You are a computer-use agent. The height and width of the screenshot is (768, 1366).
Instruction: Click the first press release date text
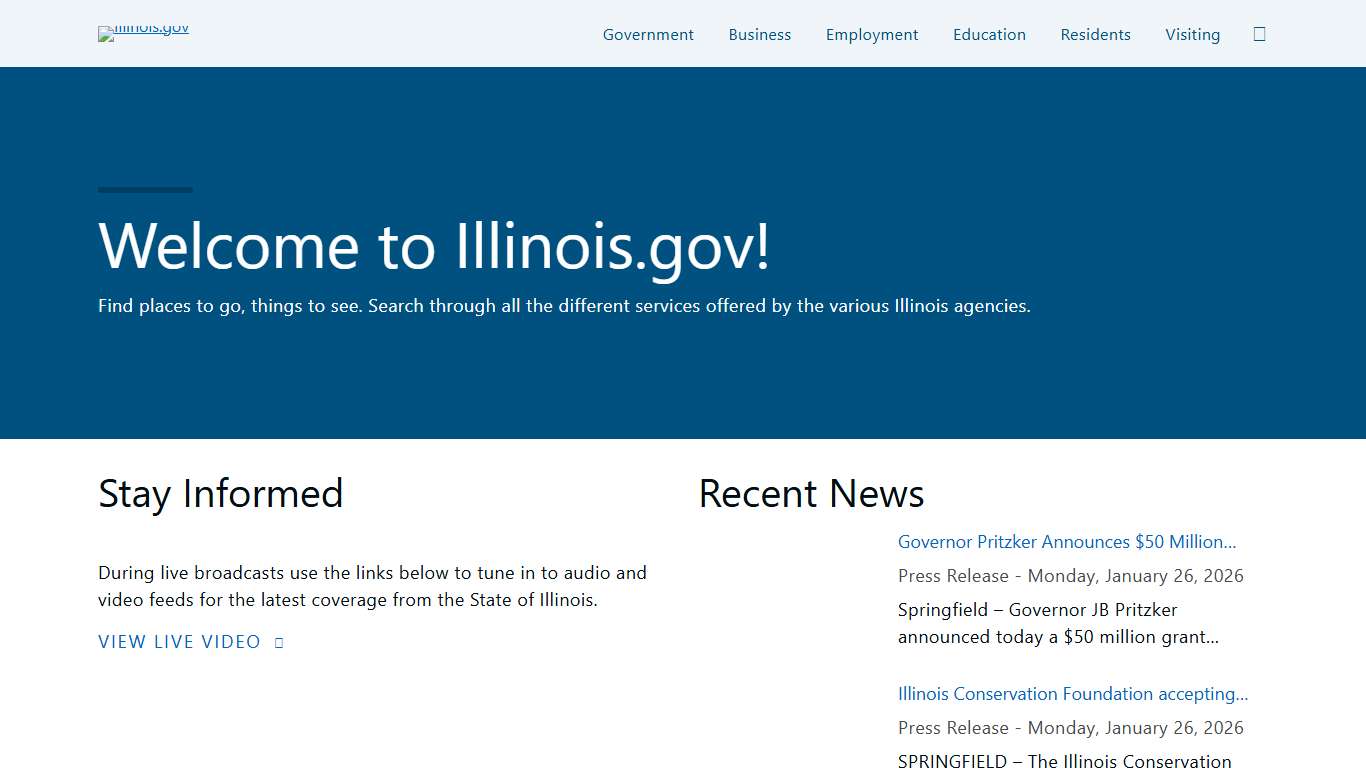pos(1070,575)
